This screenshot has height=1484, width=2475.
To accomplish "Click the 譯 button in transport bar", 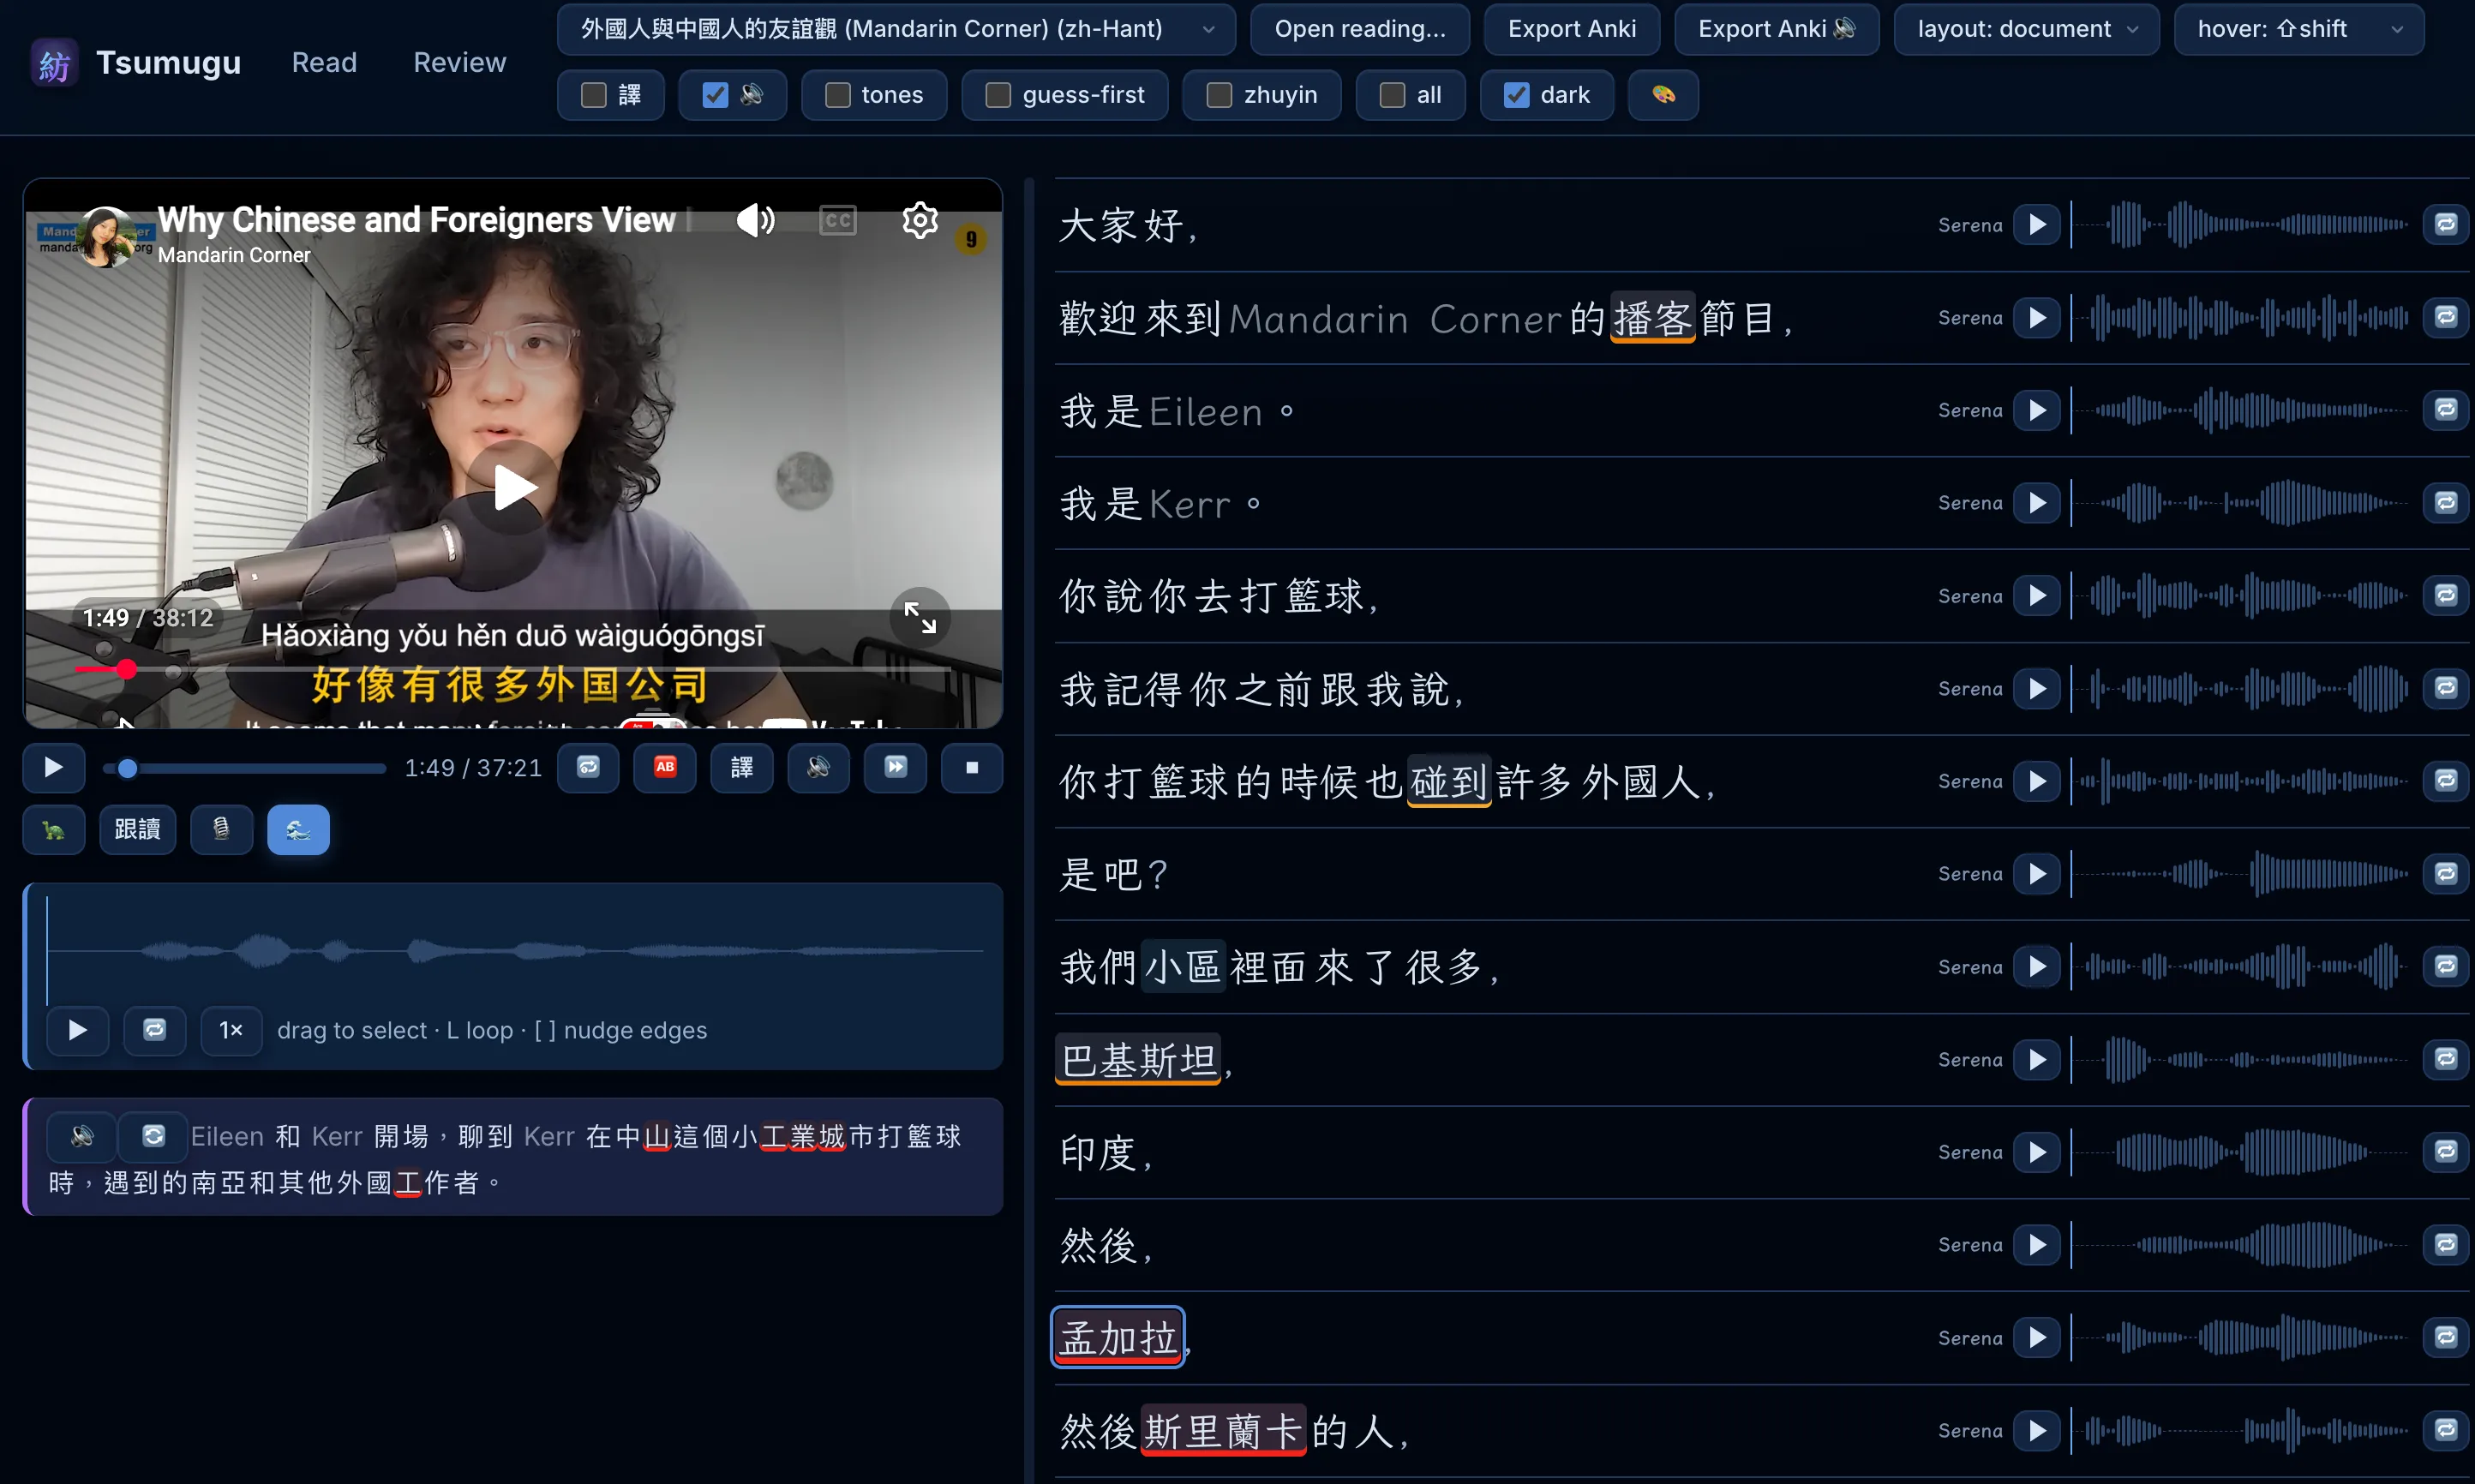I will 742,768.
